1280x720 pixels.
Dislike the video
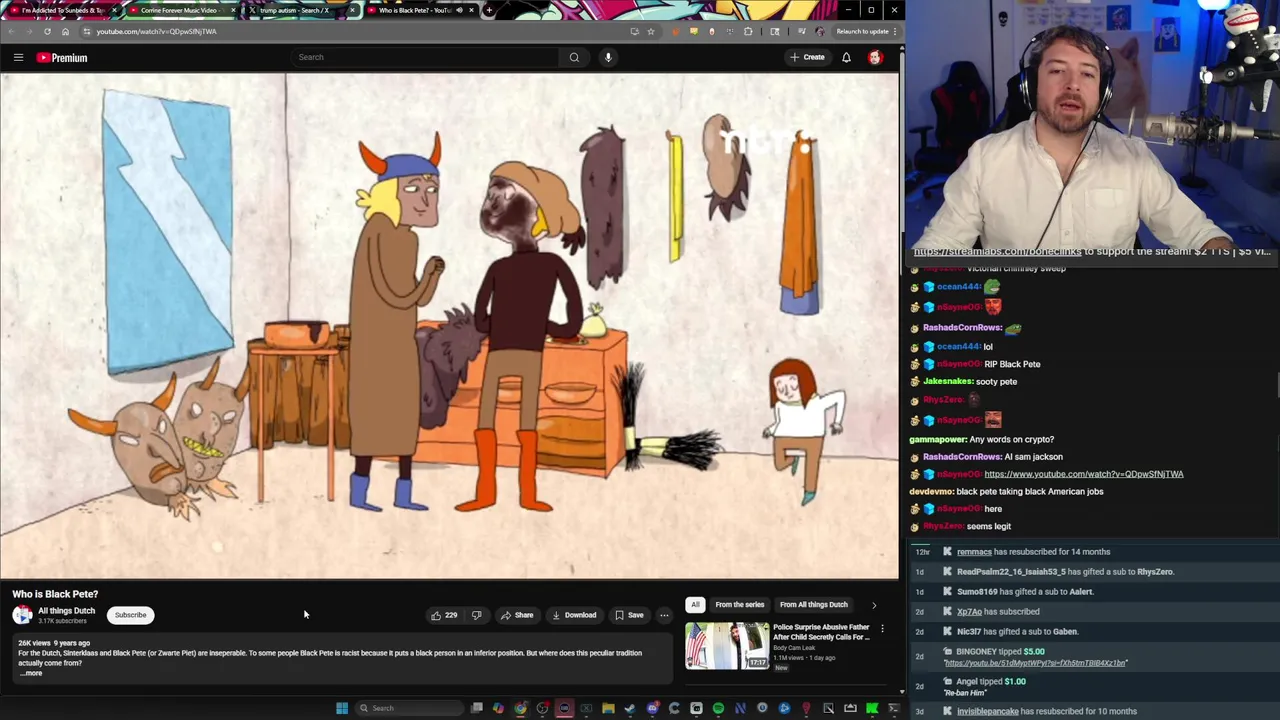point(476,615)
